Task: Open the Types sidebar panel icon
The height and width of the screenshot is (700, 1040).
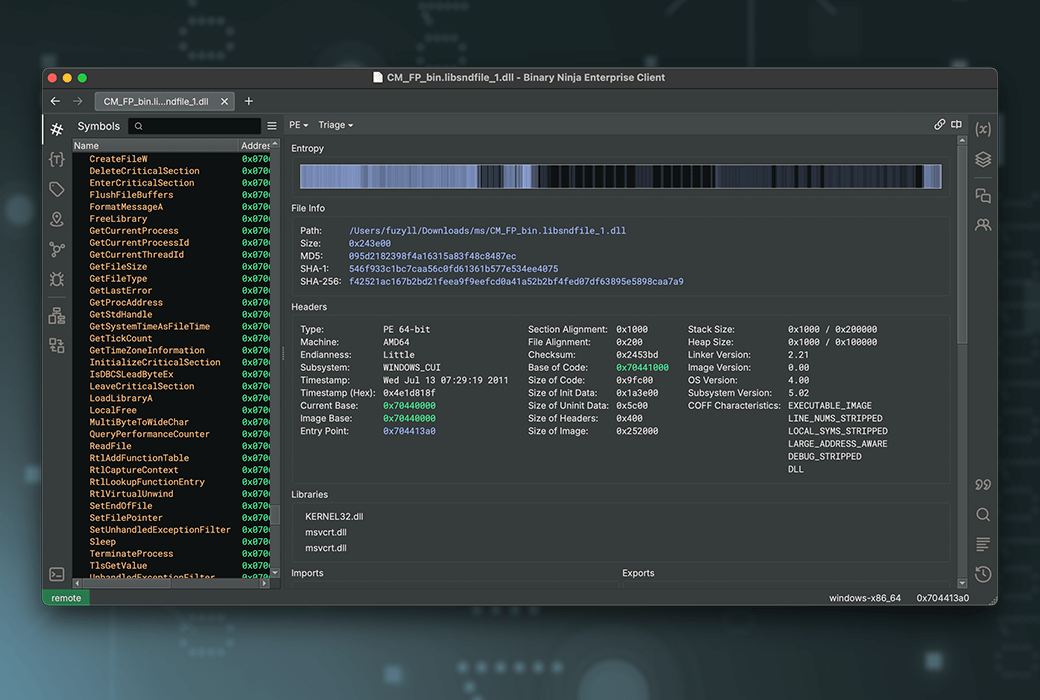Action: click(57, 159)
